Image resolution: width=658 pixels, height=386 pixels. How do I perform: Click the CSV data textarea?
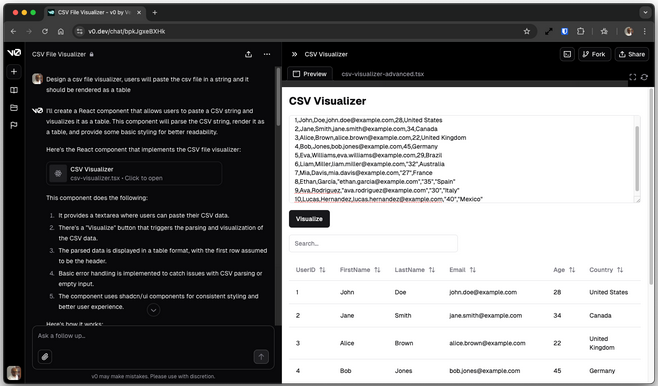click(465, 159)
